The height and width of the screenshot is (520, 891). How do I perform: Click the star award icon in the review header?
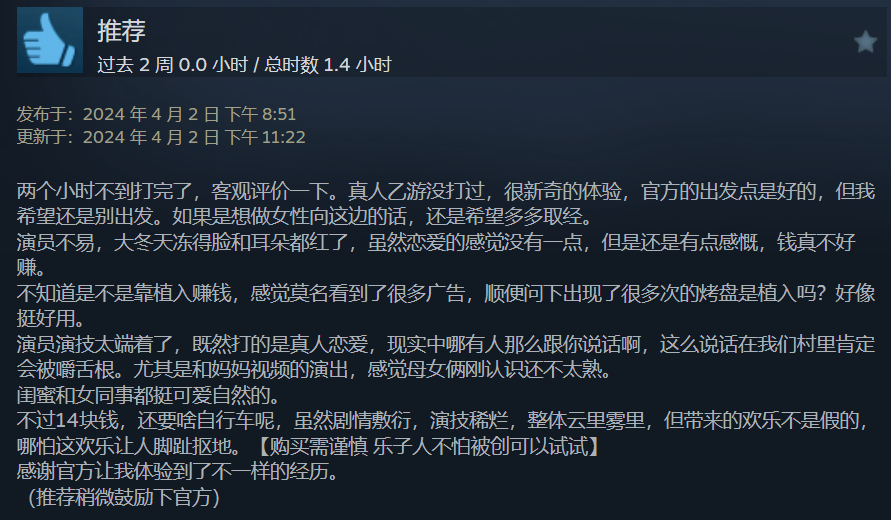tap(865, 42)
